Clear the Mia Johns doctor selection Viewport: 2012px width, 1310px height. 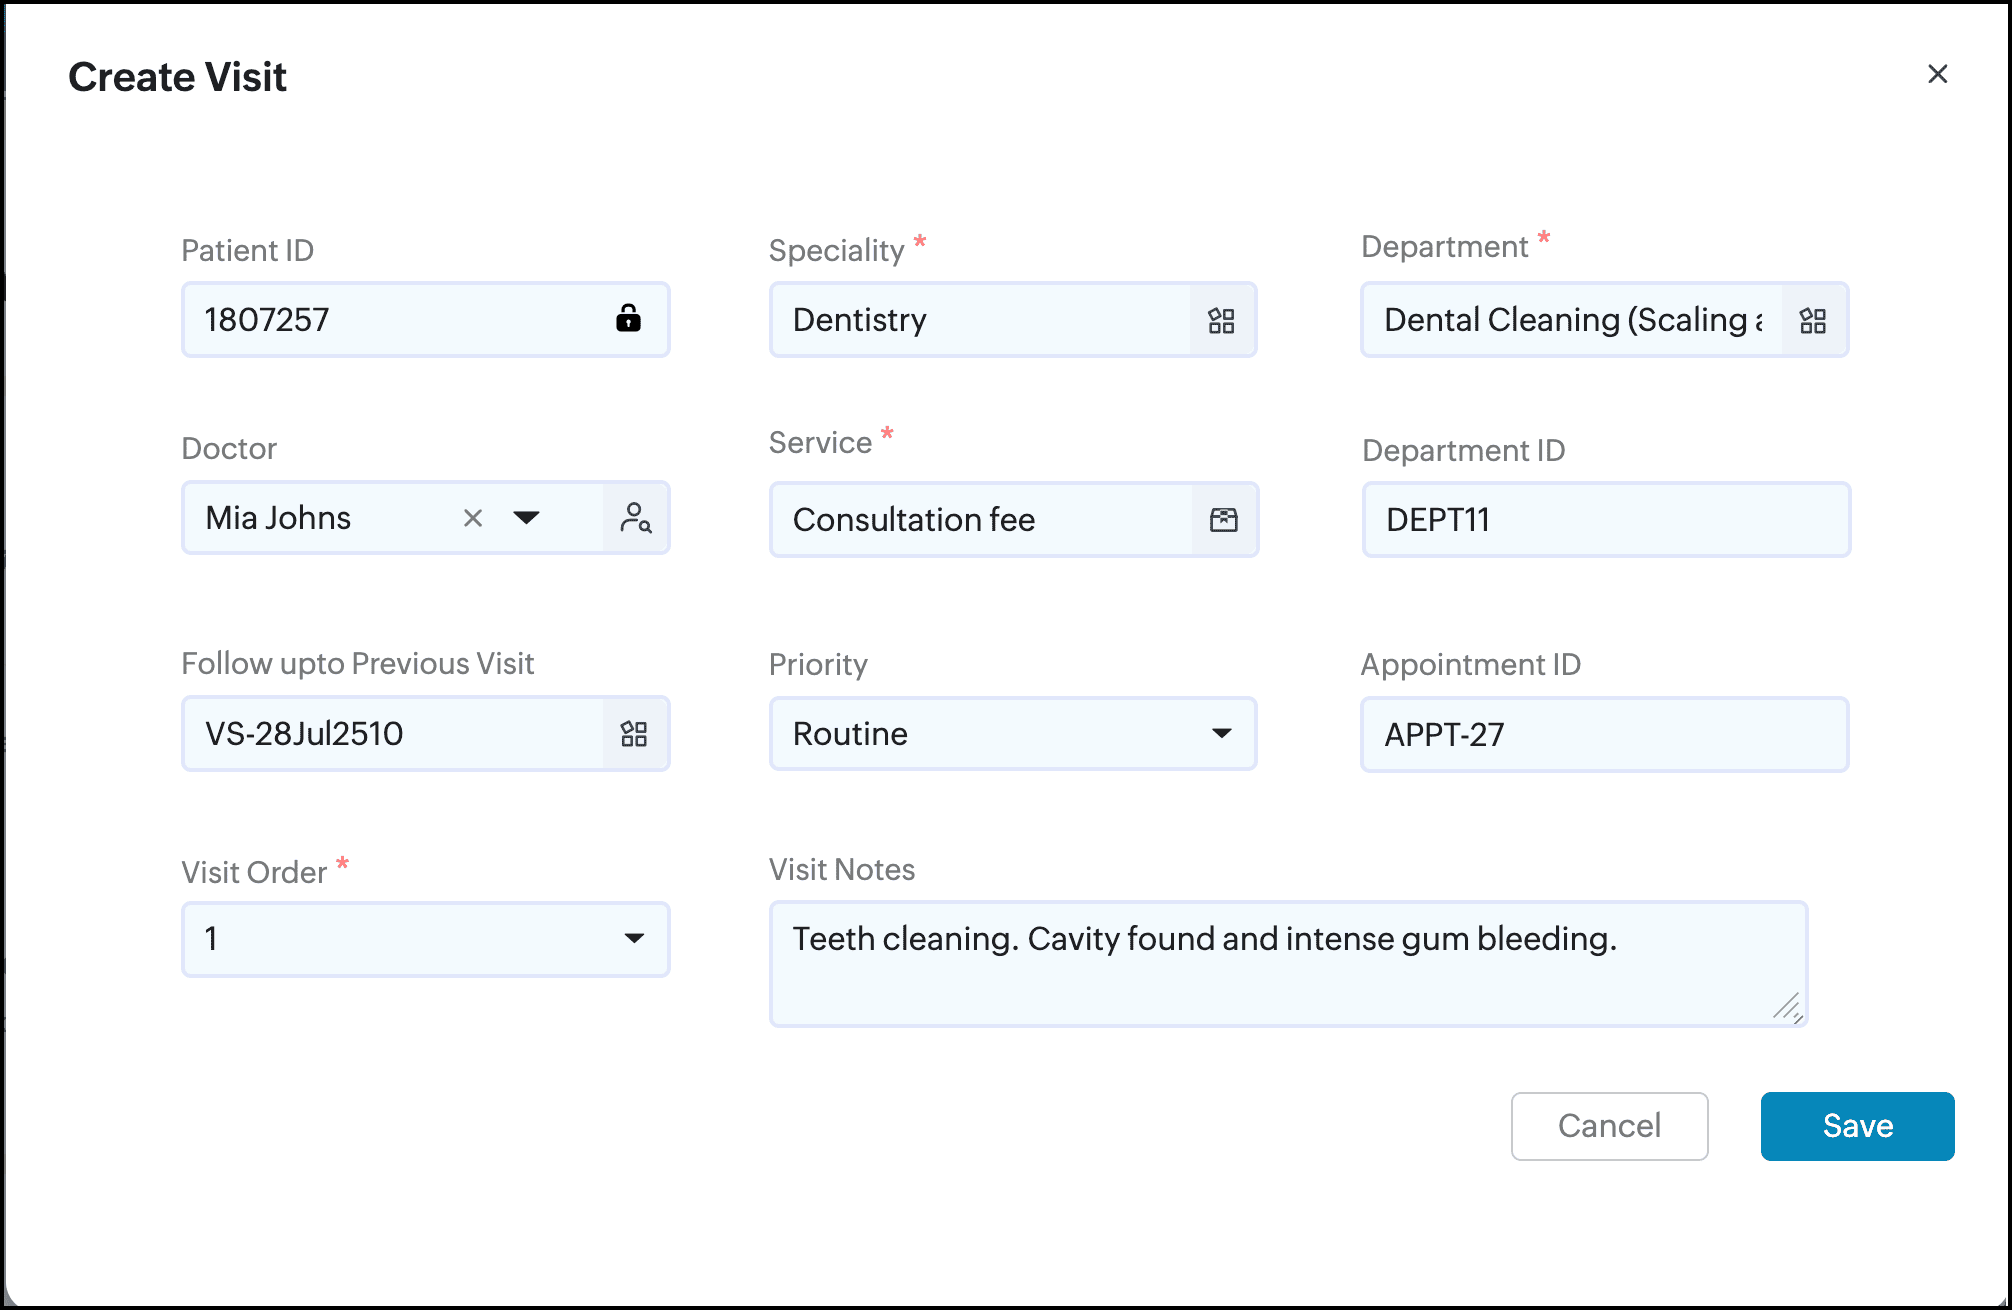pyautogui.click(x=473, y=518)
